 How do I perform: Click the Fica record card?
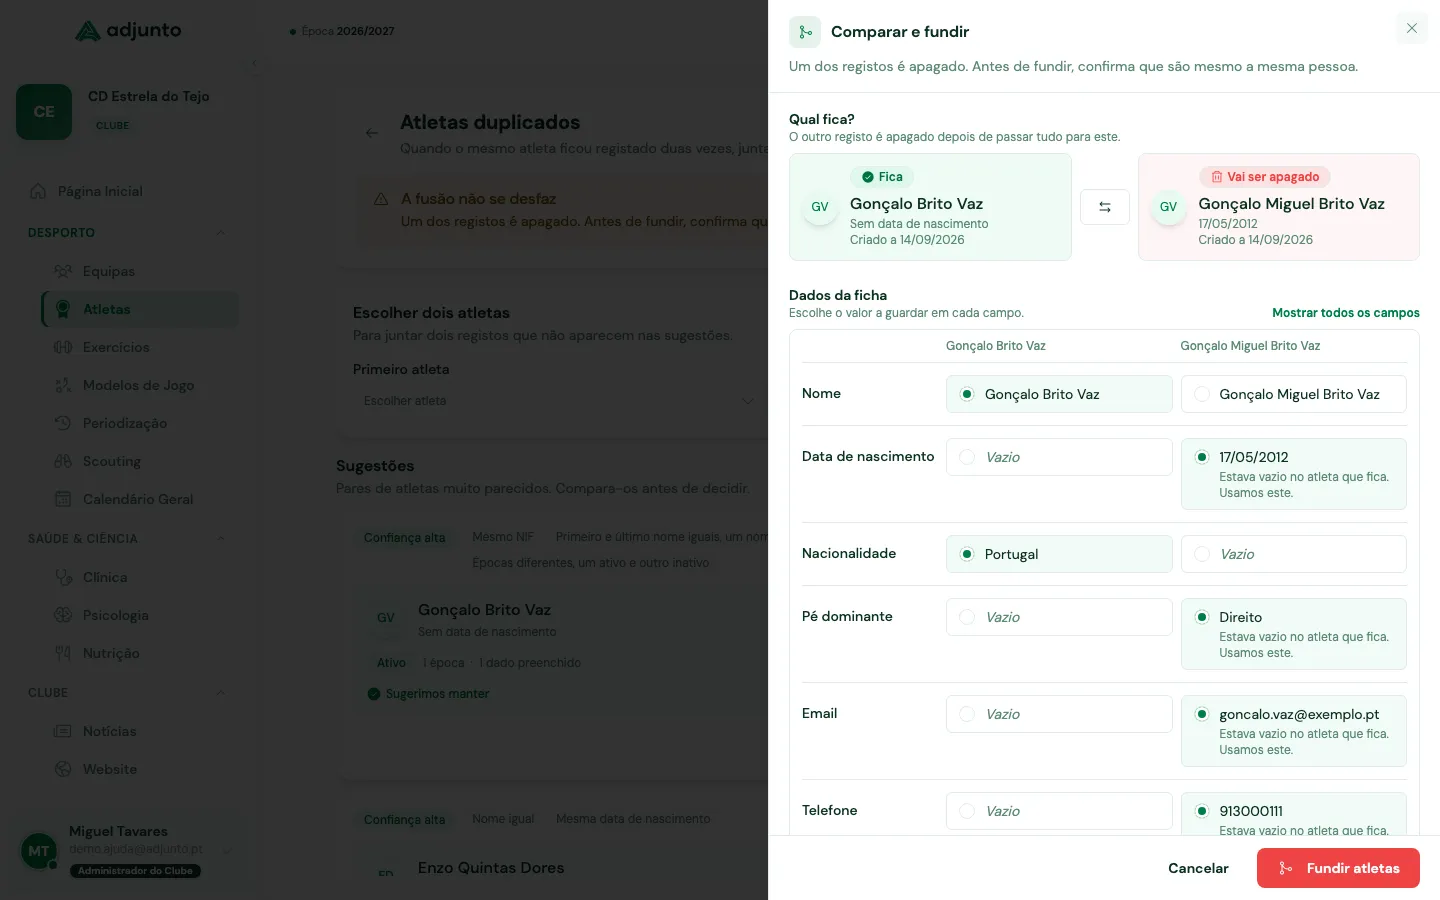(x=930, y=207)
